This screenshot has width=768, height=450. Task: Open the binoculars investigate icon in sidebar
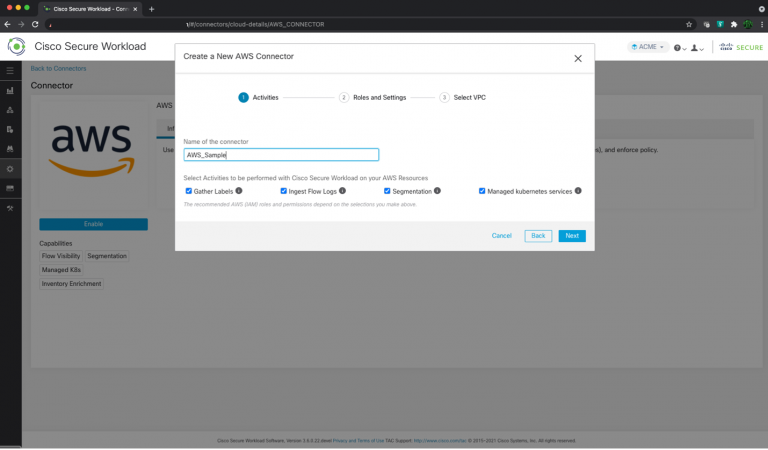pyautogui.click(x=10, y=149)
